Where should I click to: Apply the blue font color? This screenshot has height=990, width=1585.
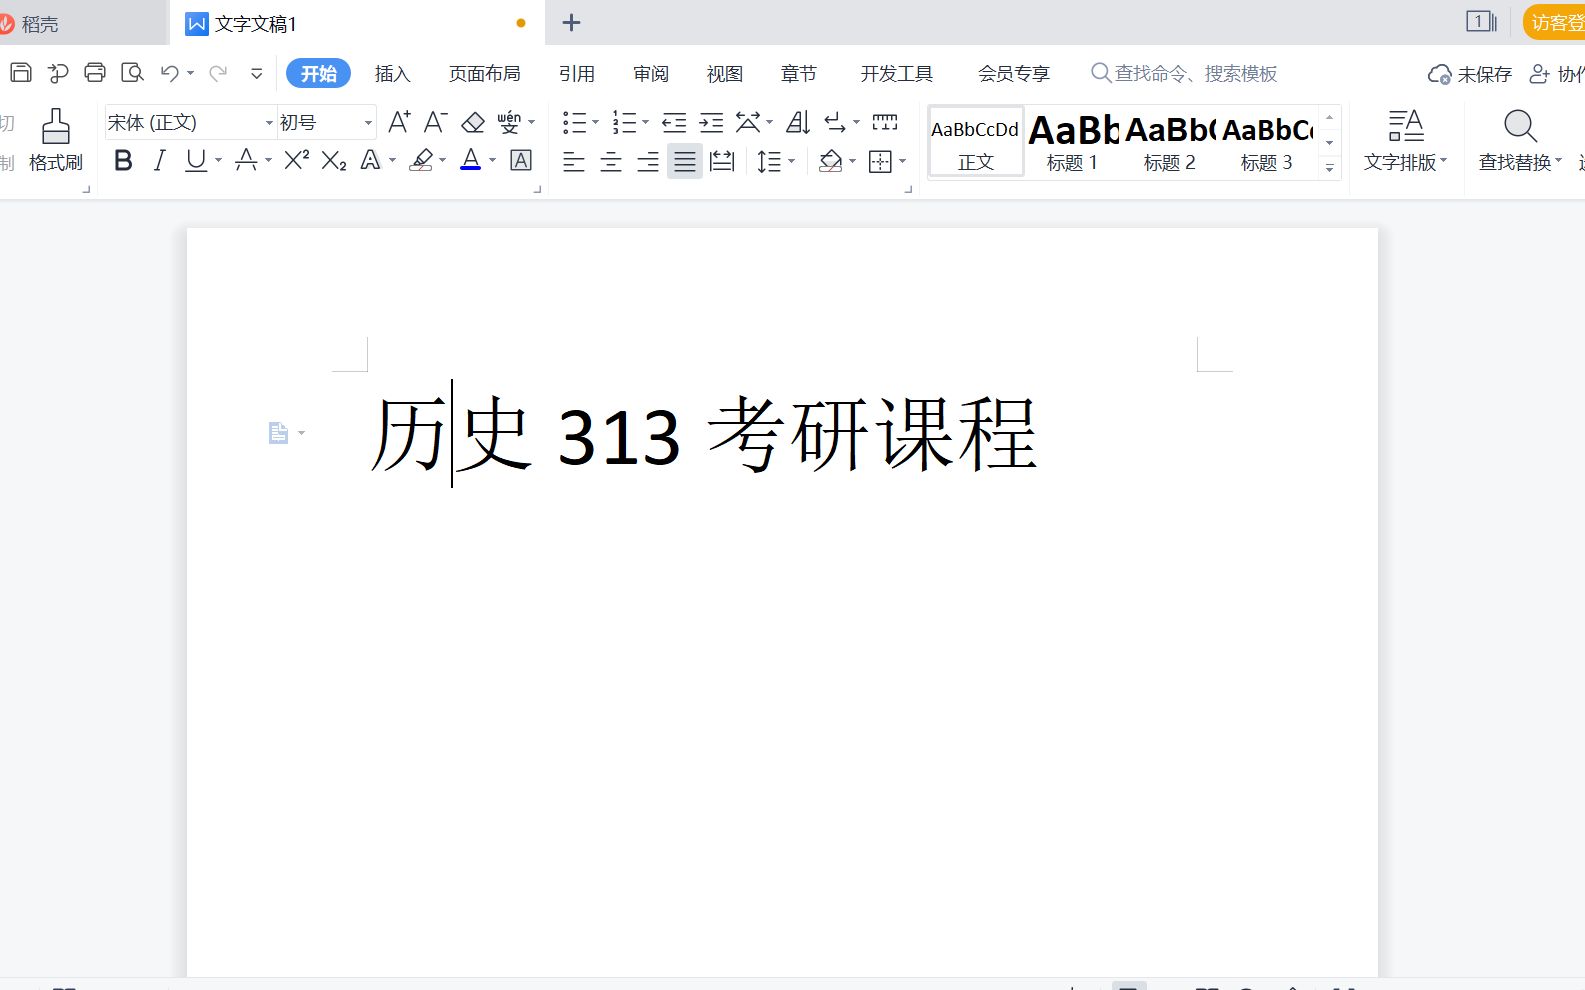[x=471, y=160]
